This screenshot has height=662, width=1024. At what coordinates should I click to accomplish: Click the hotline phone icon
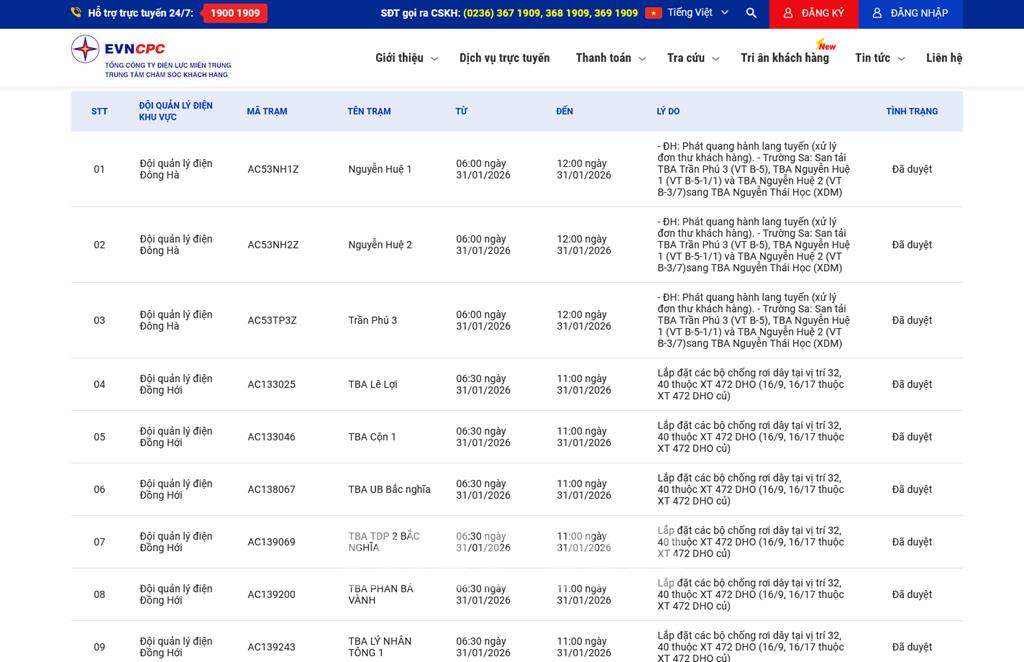(76, 13)
